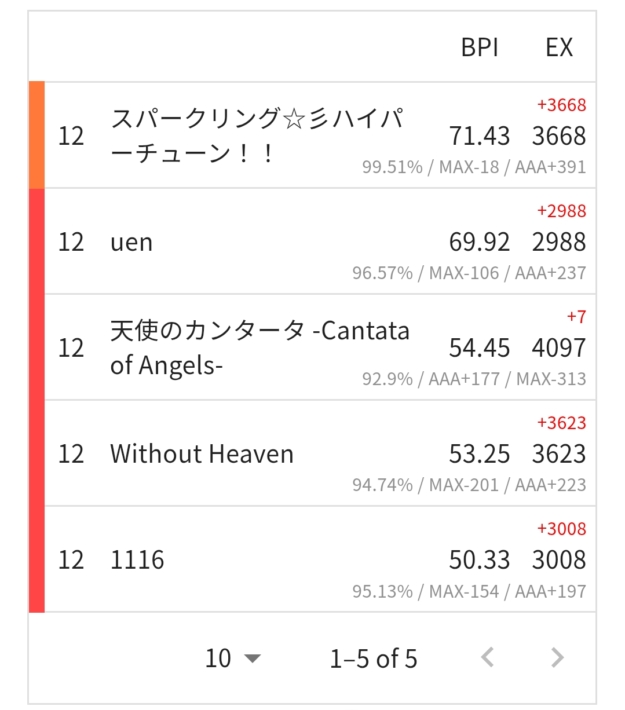
Task: Click the red clear-lamp bar beside uen
Action: [x=37, y=242]
